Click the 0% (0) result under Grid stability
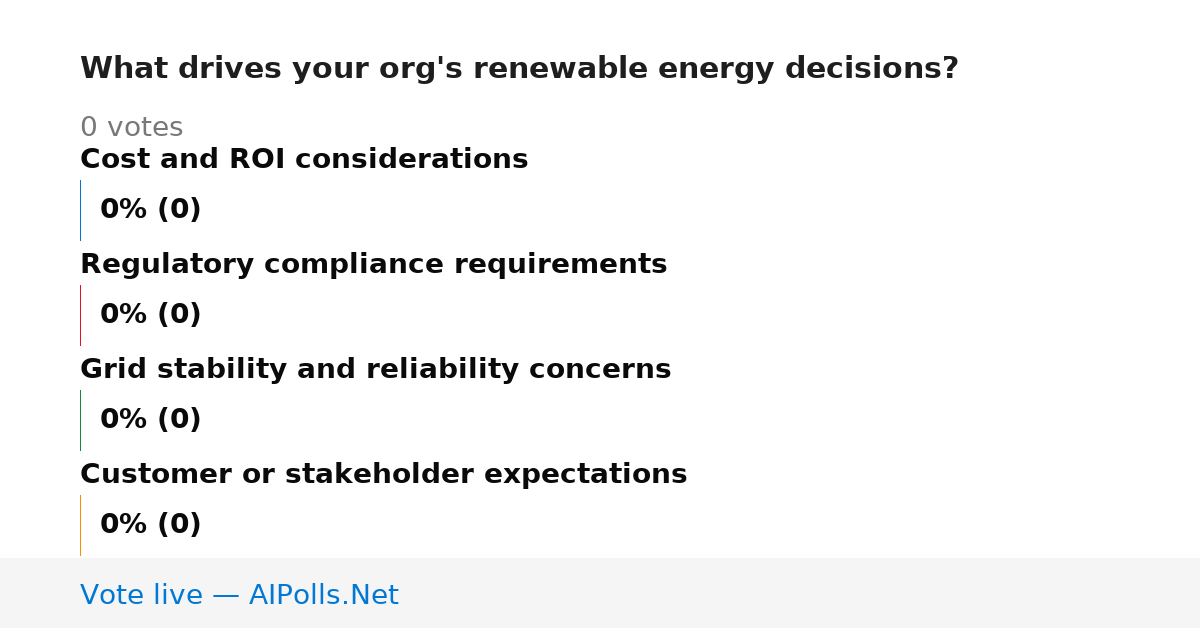Image resolution: width=1200 pixels, height=628 pixels. (x=150, y=420)
